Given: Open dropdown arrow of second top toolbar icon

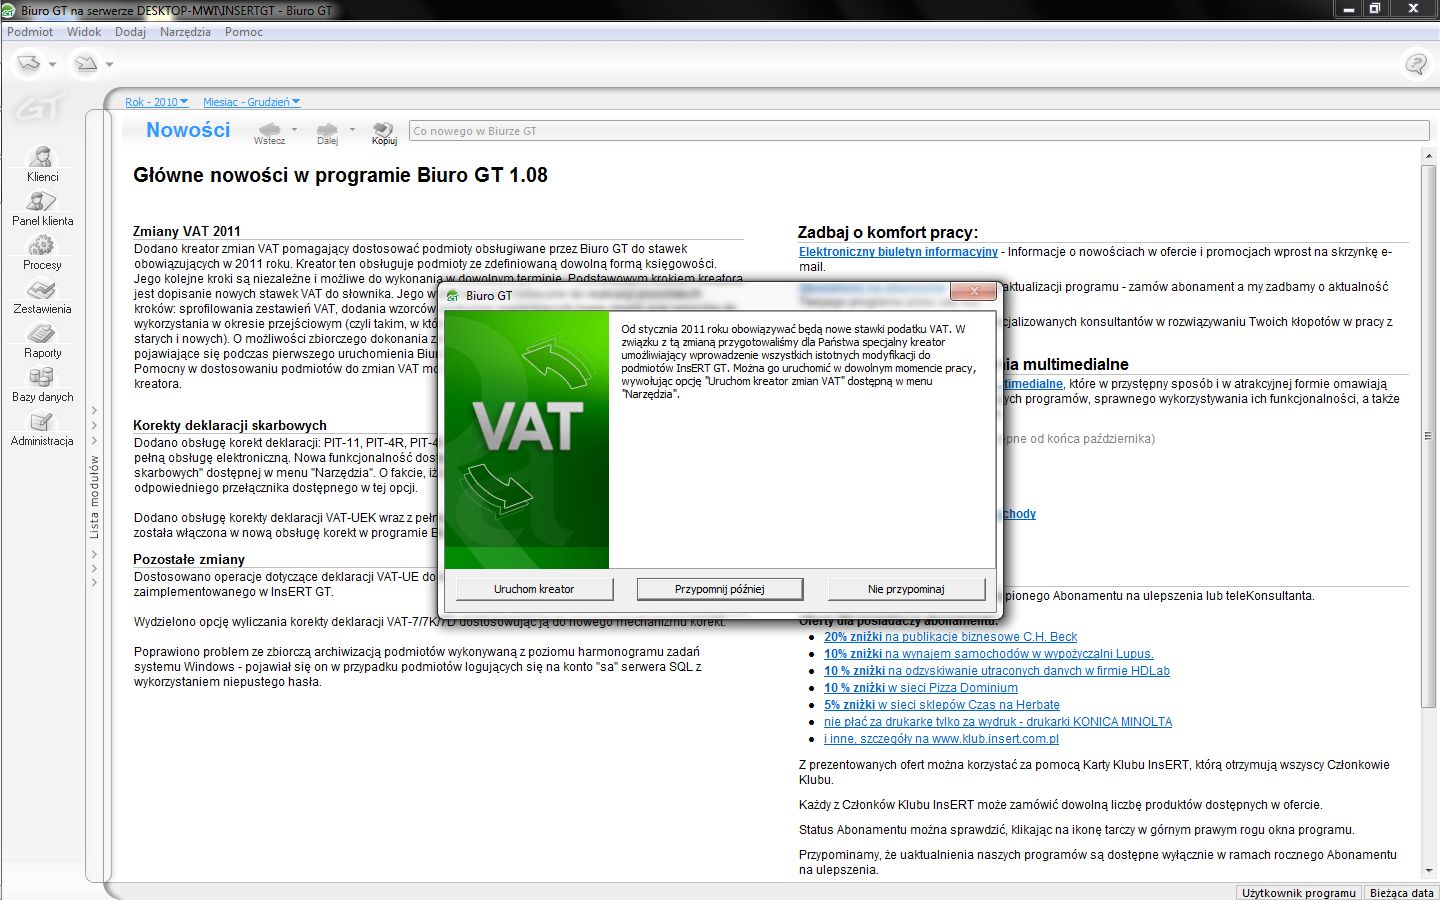Looking at the screenshot, I should (110, 65).
